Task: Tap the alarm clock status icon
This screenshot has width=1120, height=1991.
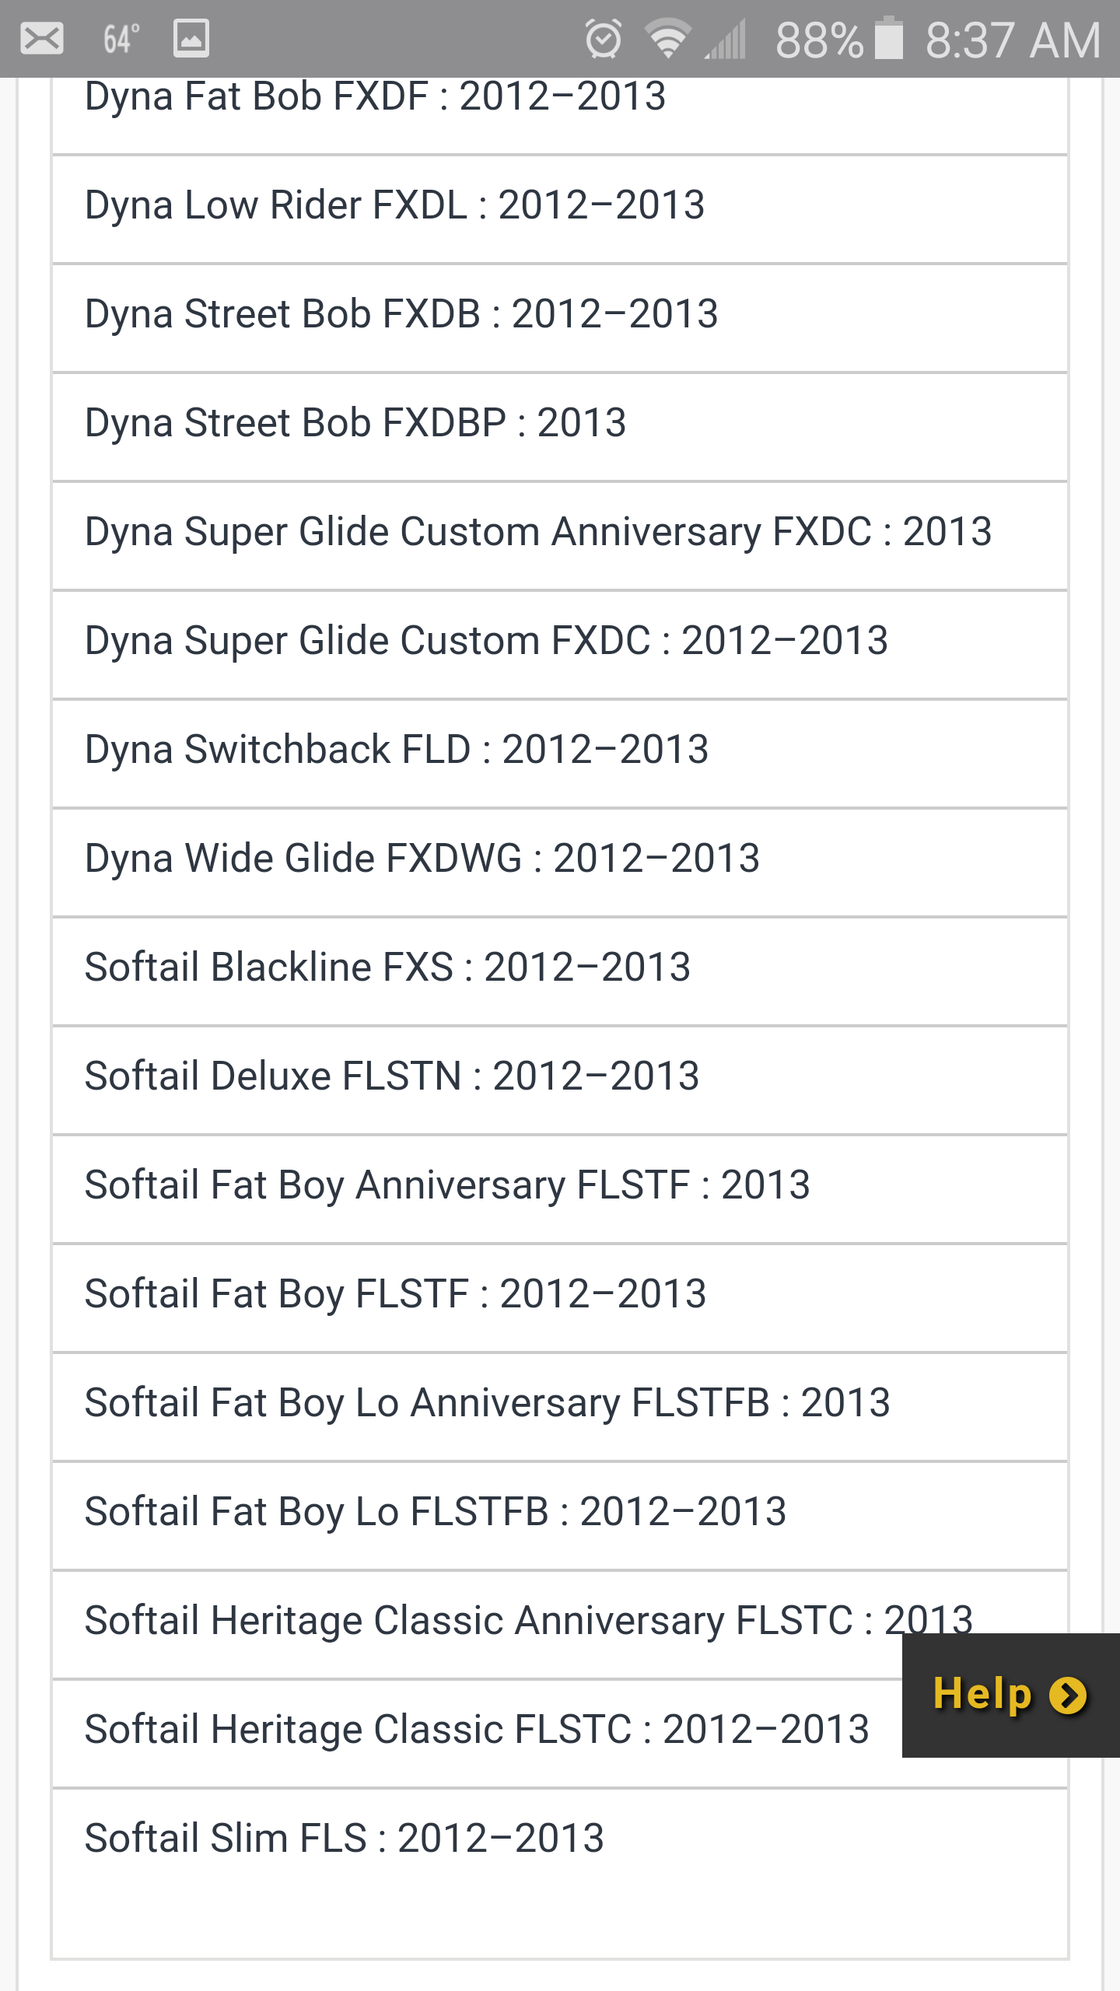Action: click(x=603, y=39)
